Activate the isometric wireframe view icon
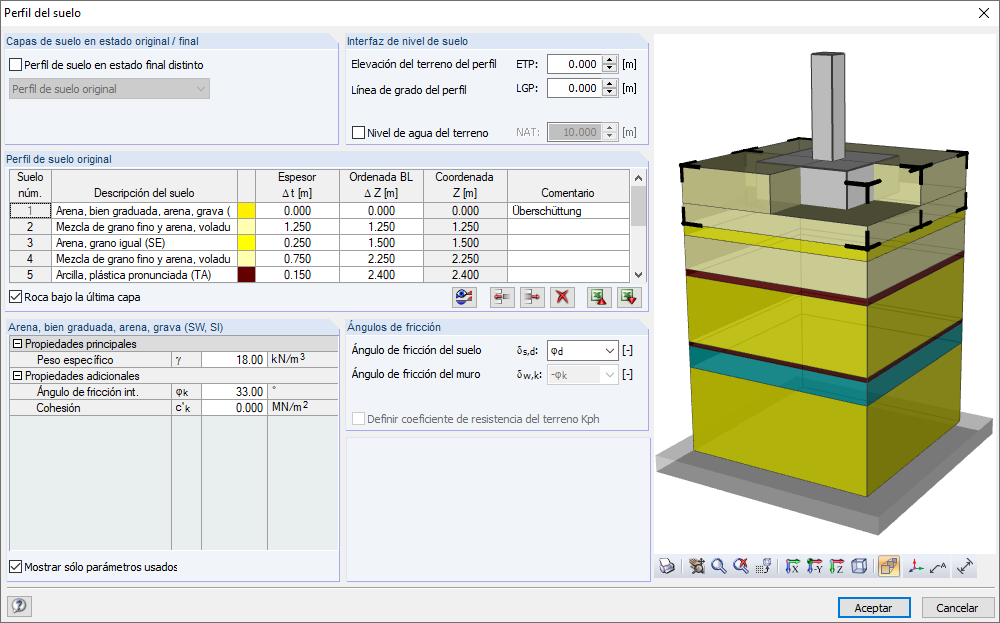The image size is (1000, 623). click(x=860, y=566)
